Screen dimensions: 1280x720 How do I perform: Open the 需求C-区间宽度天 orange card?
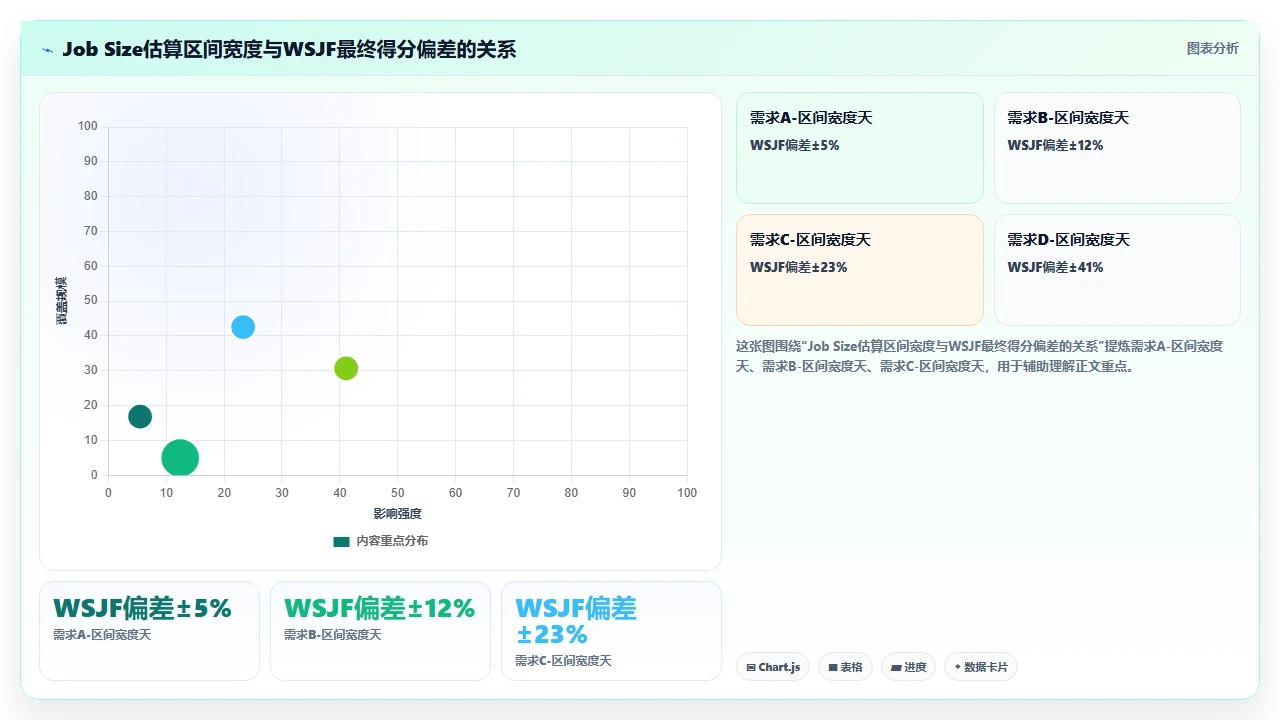pos(860,270)
